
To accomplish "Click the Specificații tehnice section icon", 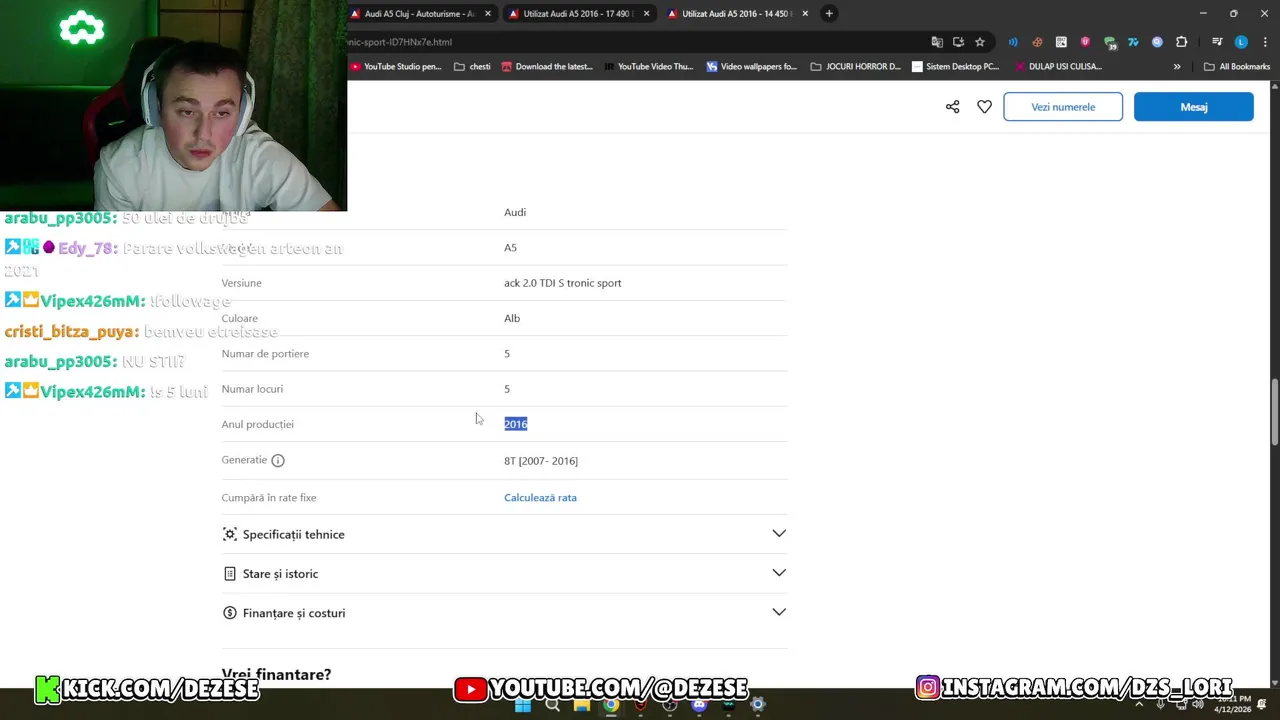I will coord(230,534).
